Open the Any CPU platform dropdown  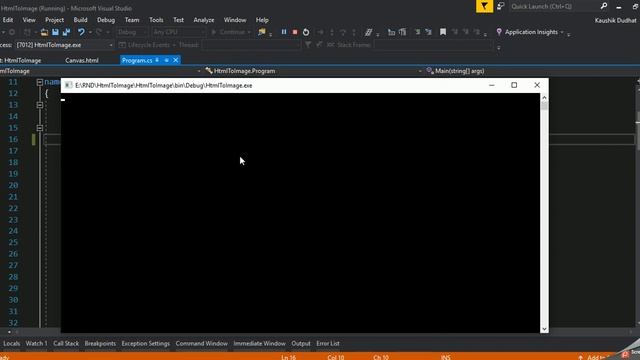pyautogui.click(x=179, y=32)
